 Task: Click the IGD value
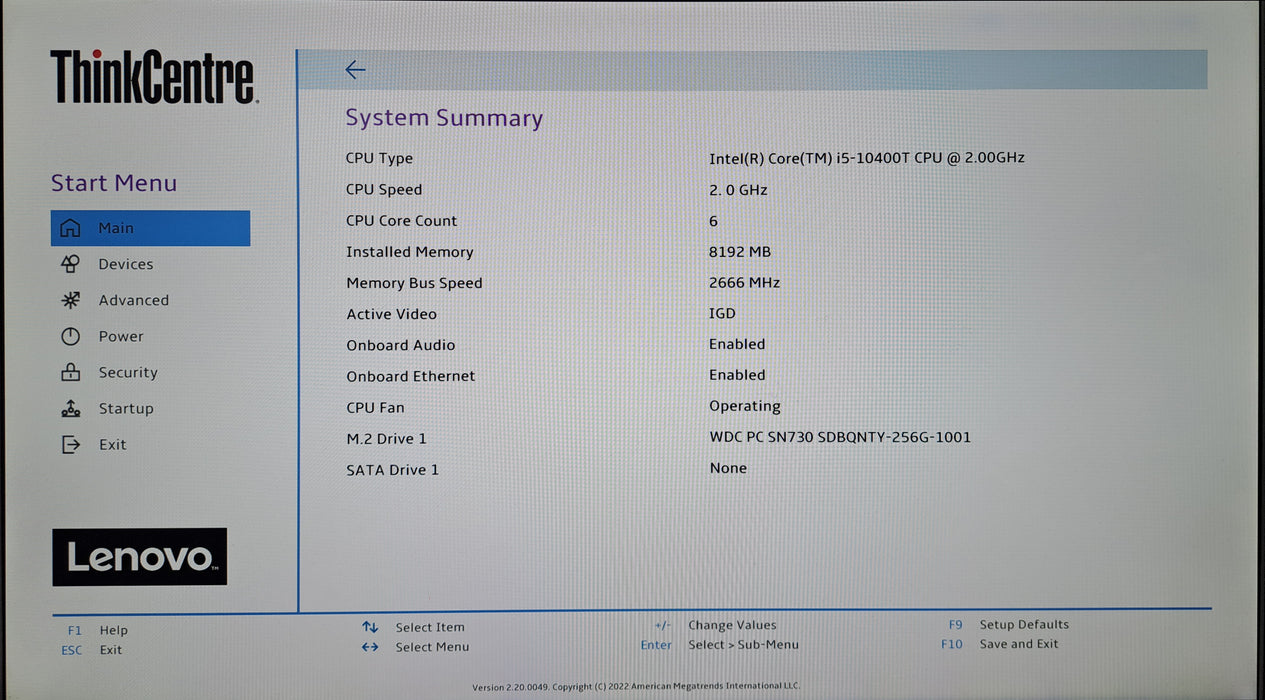[722, 313]
